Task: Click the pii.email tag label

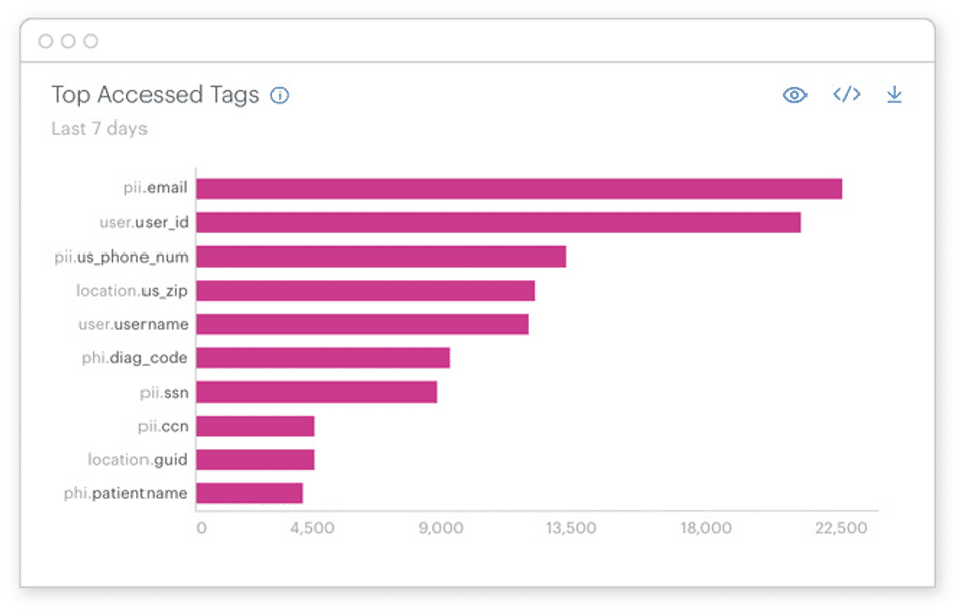Action: click(x=156, y=188)
